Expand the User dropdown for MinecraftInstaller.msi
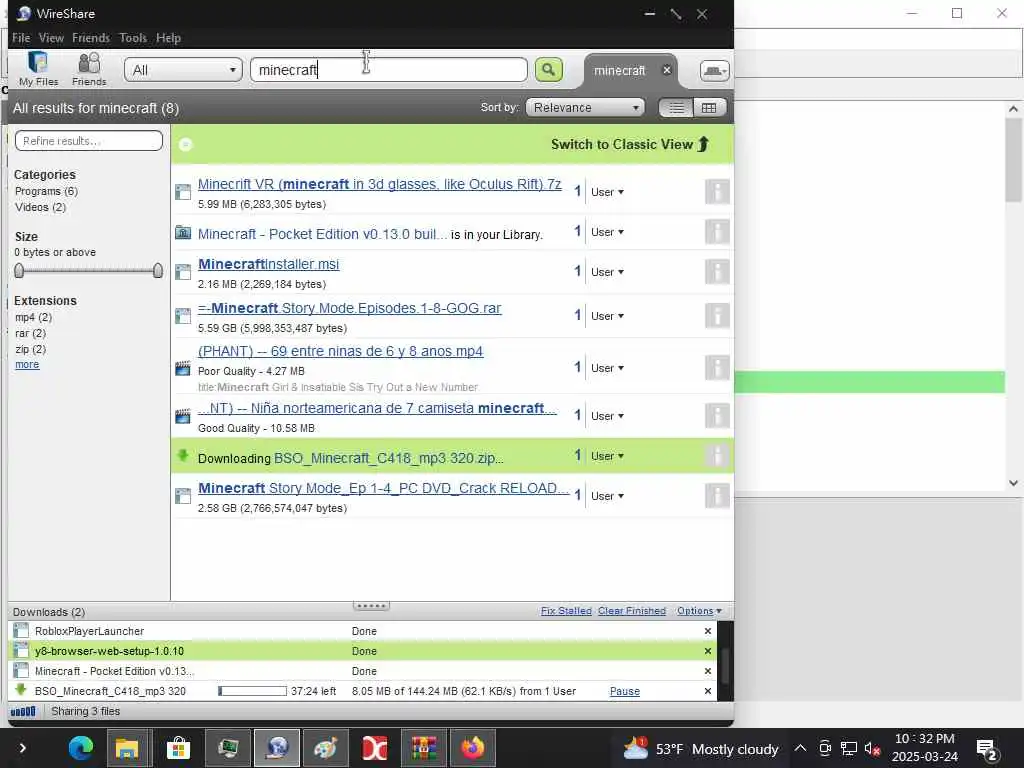The width and height of the screenshot is (1024, 768). pos(607,272)
